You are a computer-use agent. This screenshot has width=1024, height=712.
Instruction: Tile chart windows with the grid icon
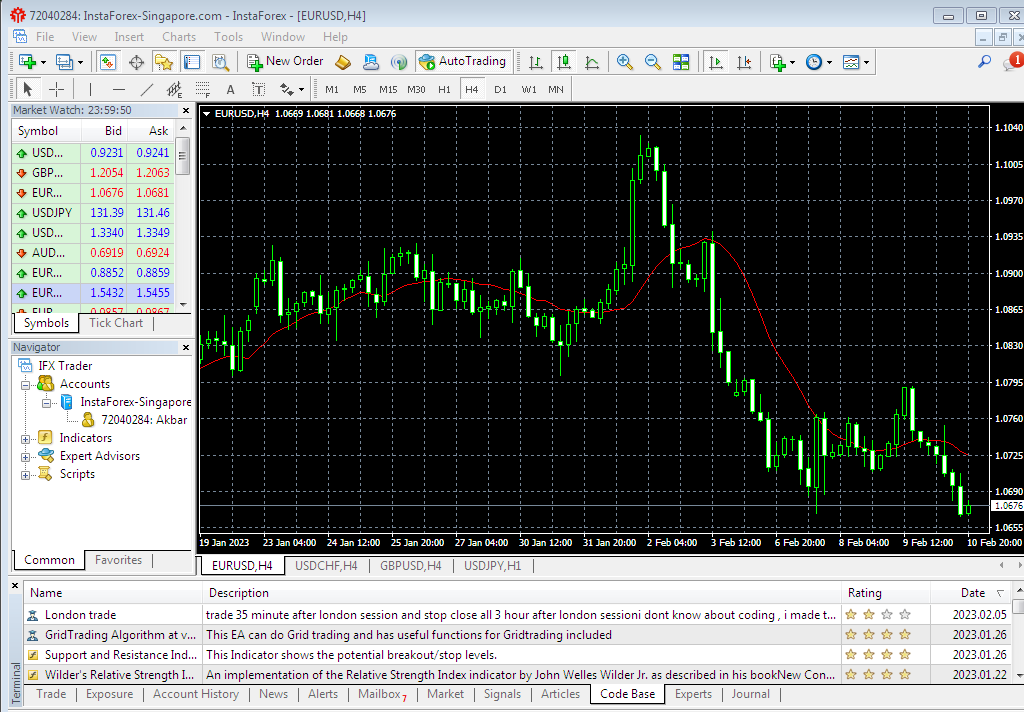[x=681, y=62]
